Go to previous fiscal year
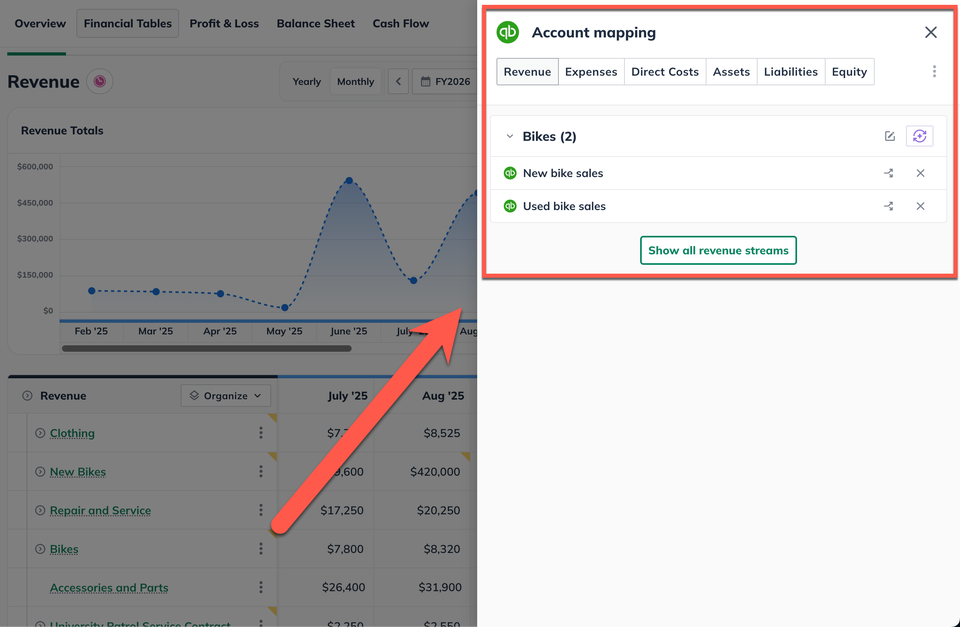Screen dimensions: 960x627 tap(398, 81)
